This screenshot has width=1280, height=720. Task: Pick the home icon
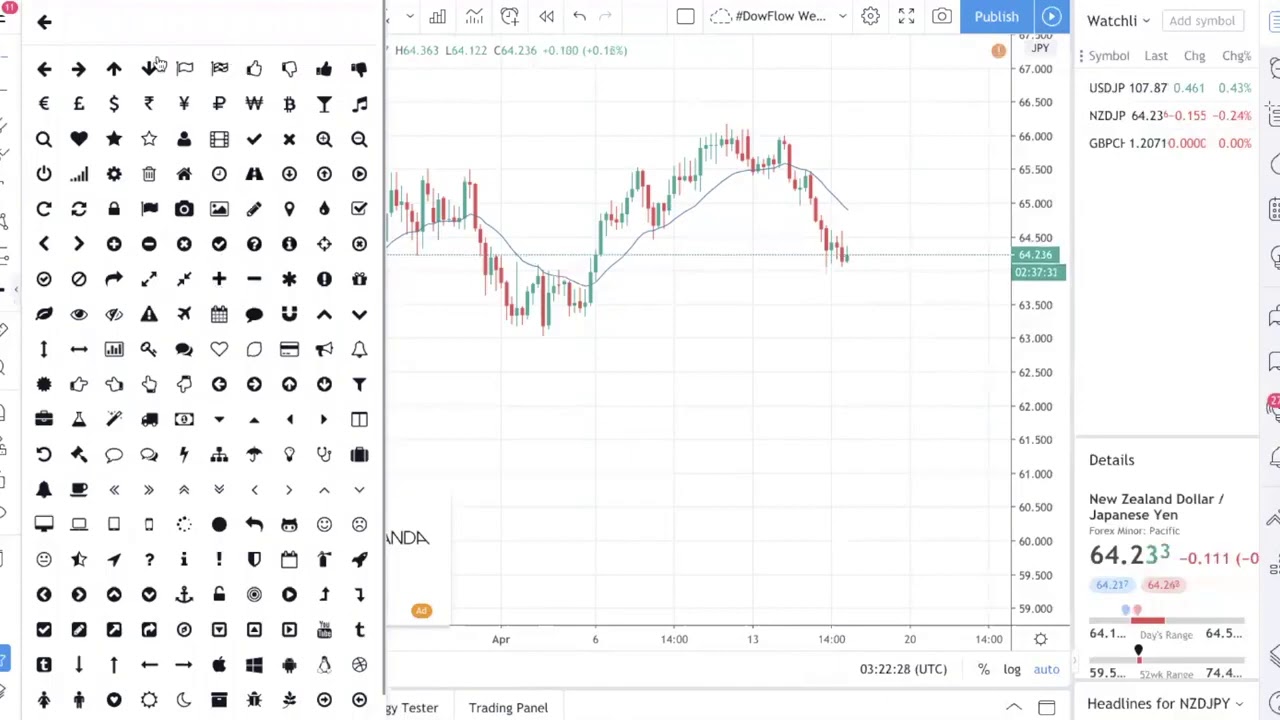(184, 174)
